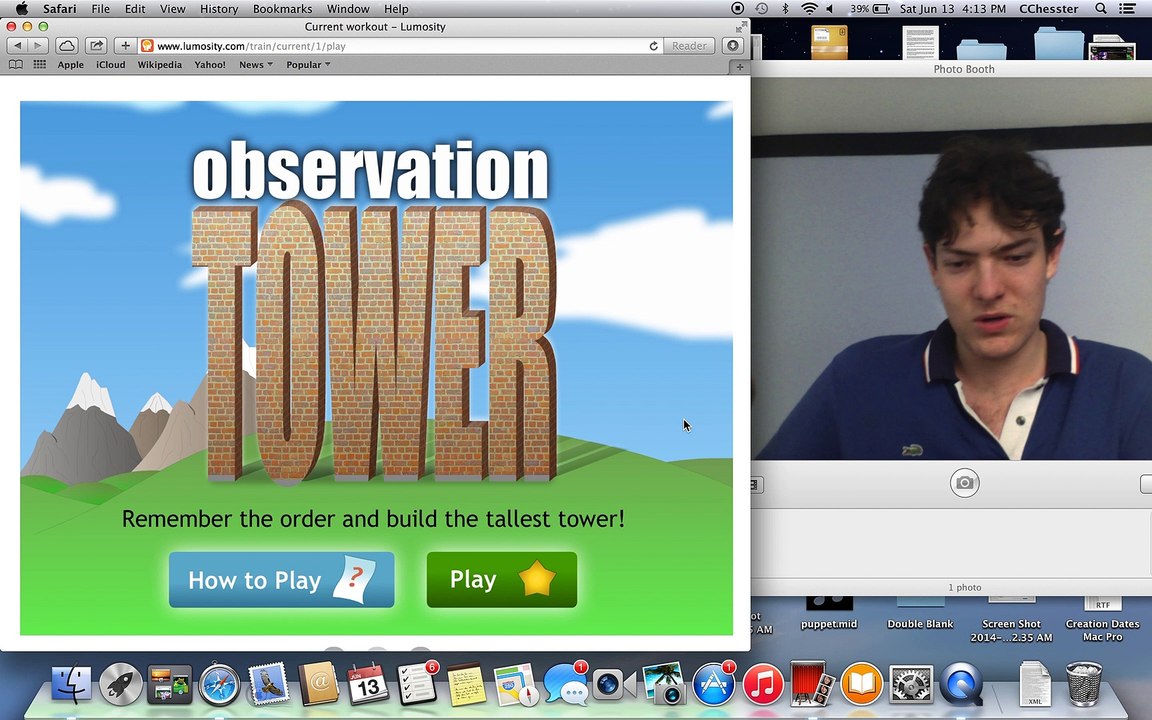Click the Reader button
The width and height of the screenshot is (1152, 720).
[x=689, y=46]
